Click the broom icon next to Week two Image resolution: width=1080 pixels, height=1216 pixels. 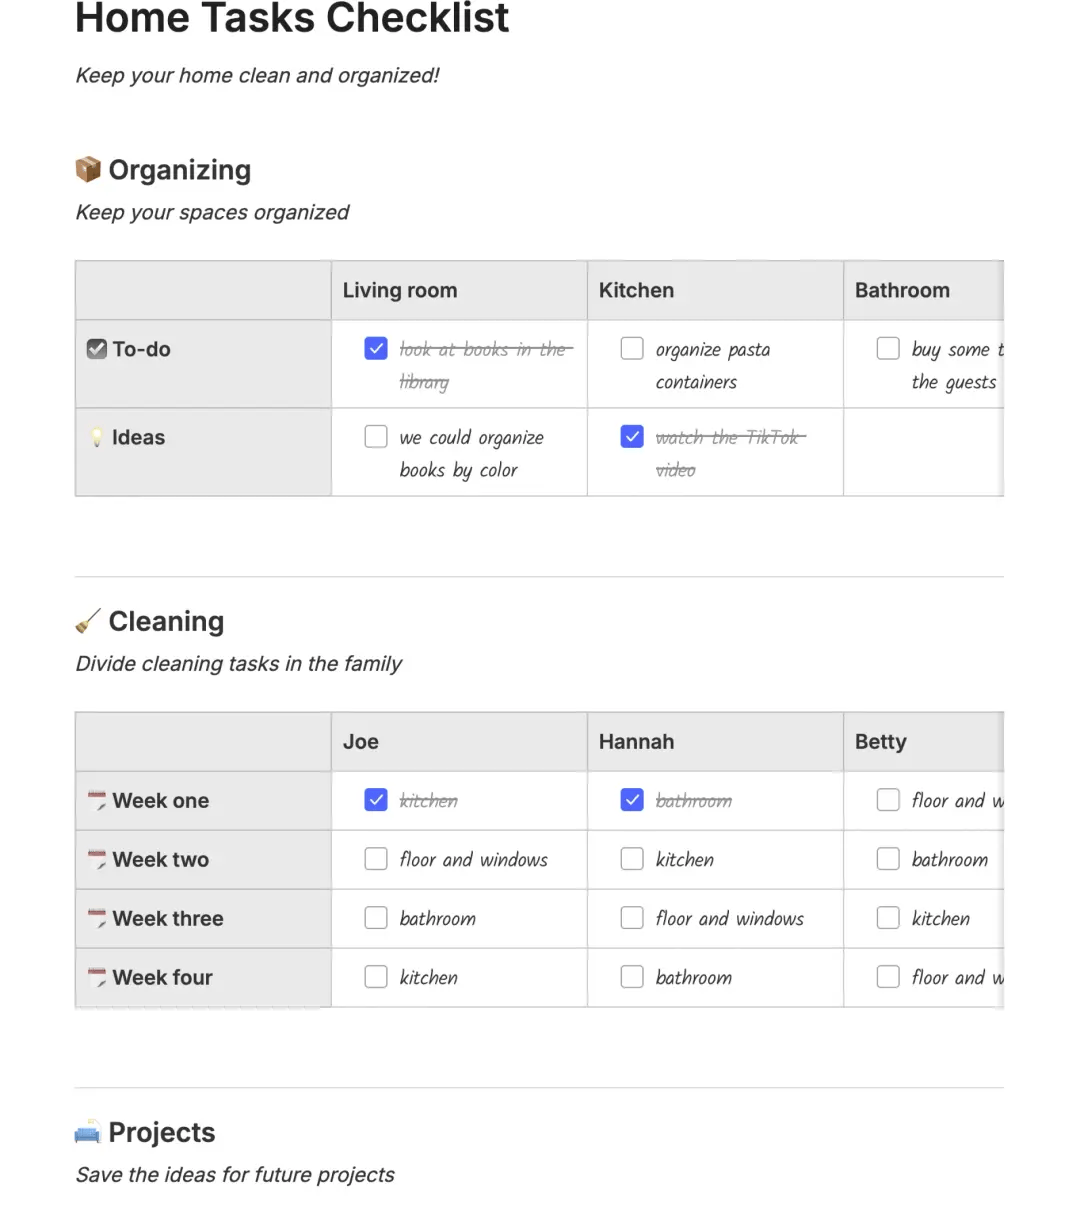pos(96,859)
